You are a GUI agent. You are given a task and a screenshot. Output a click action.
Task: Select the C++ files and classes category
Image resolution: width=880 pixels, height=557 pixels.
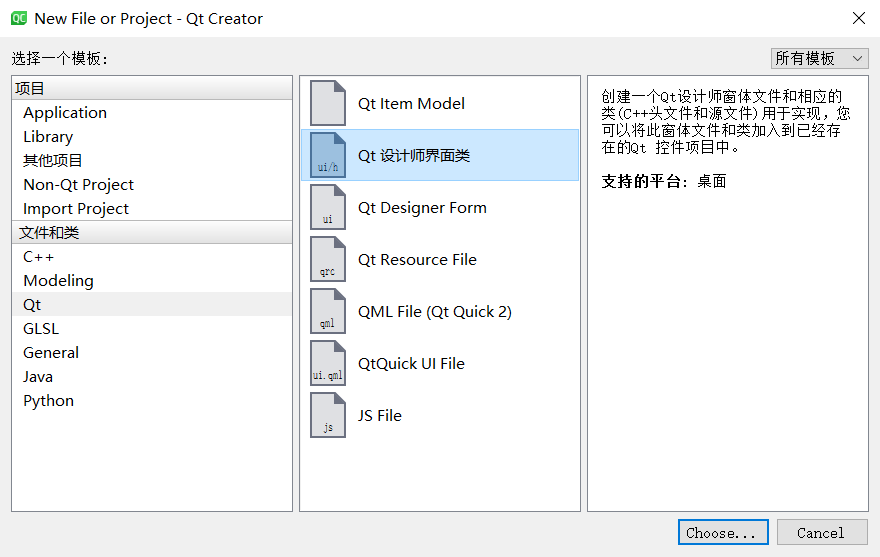(x=152, y=257)
